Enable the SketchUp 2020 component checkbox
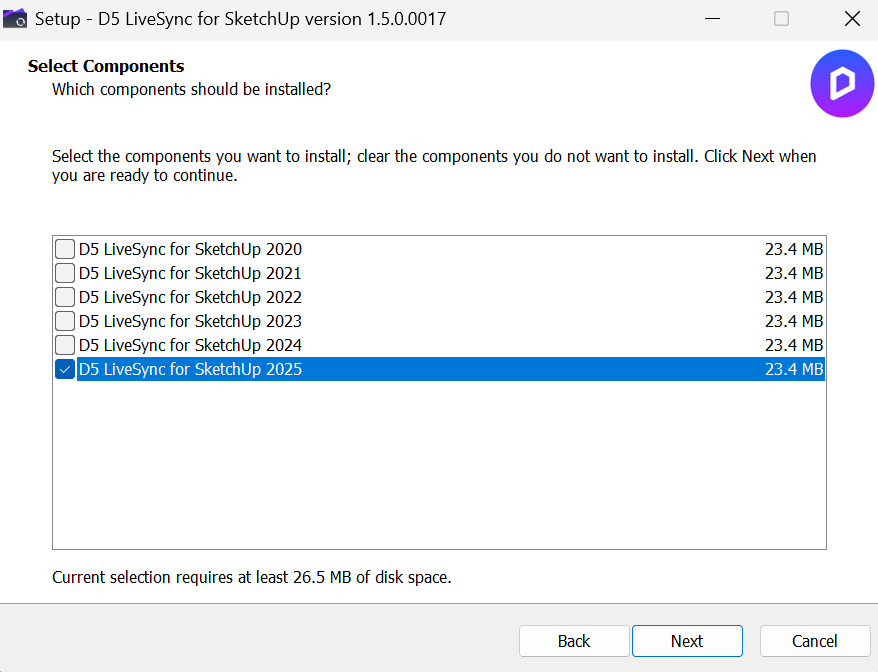 click(x=65, y=249)
